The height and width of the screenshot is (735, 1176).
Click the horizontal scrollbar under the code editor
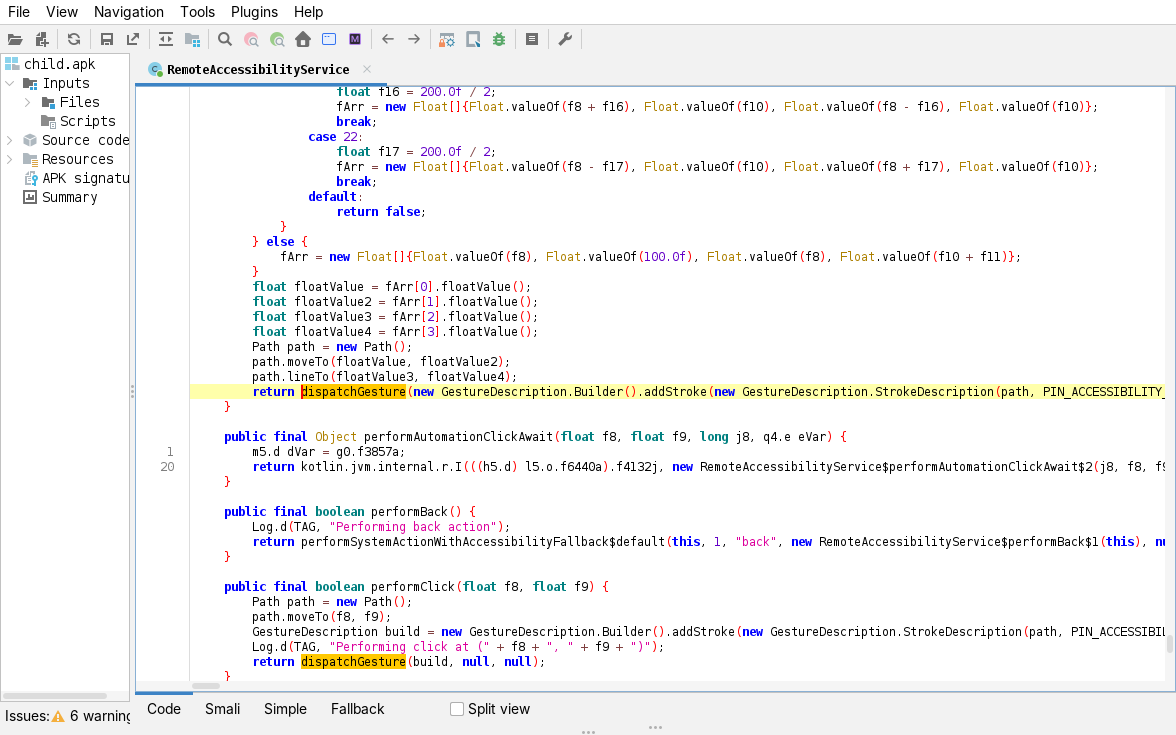tap(206, 686)
